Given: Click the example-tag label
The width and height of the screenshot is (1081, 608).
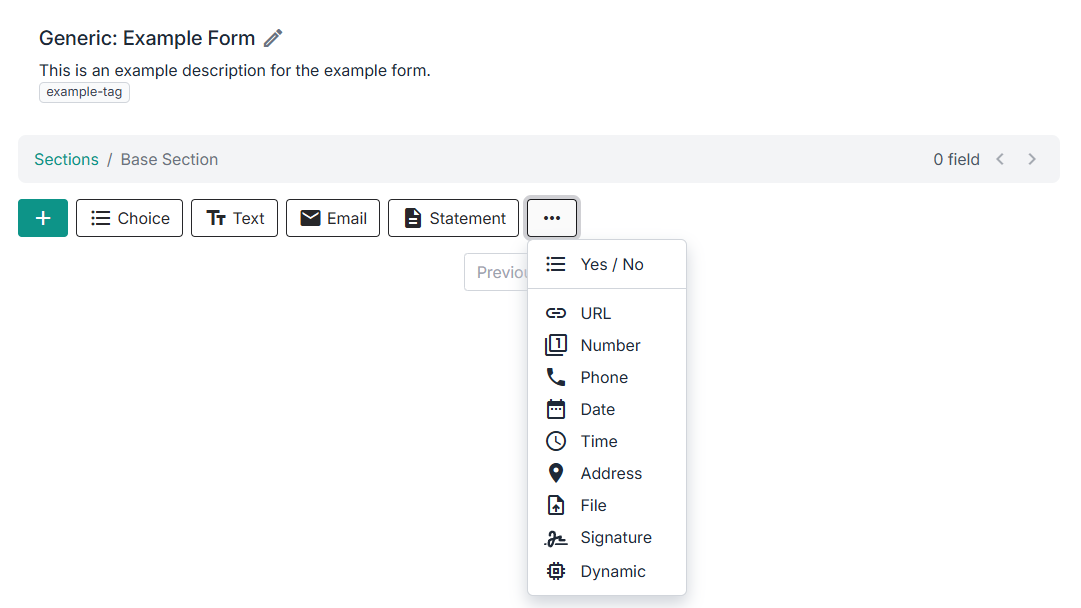Looking at the screenshot, I should coord(84,92).
